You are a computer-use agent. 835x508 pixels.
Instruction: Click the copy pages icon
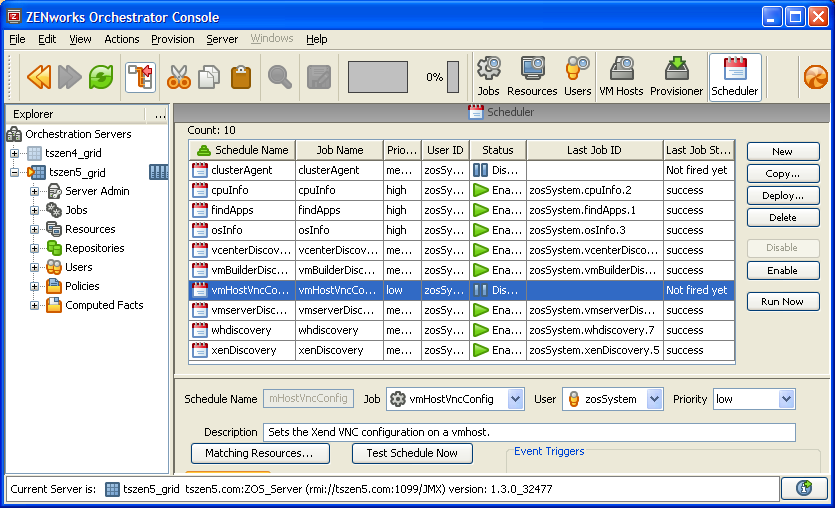pos(209,77)
